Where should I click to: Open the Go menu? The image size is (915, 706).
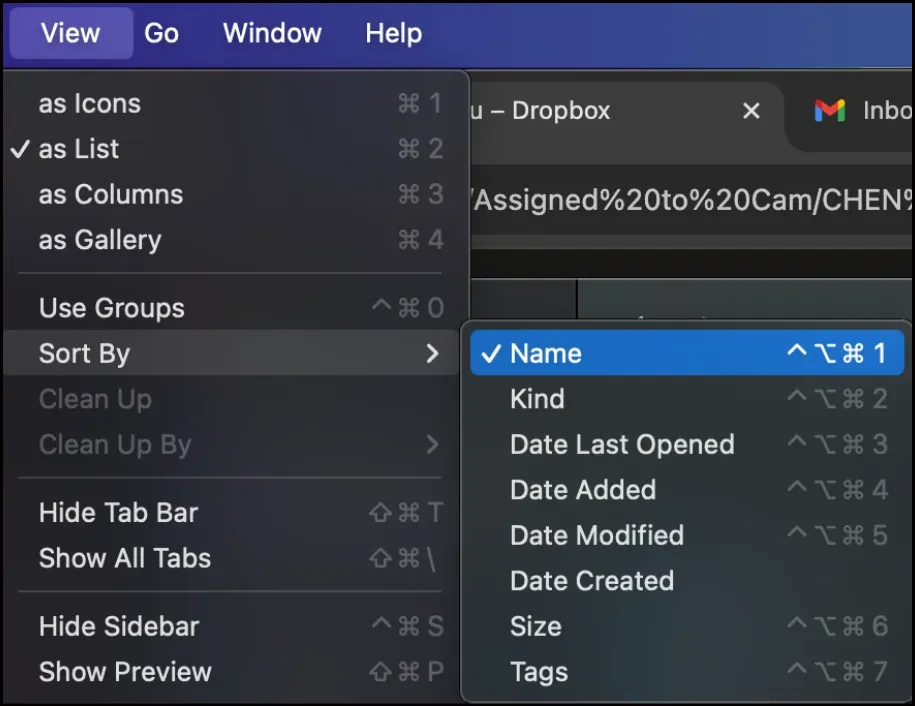coord(161,33)
